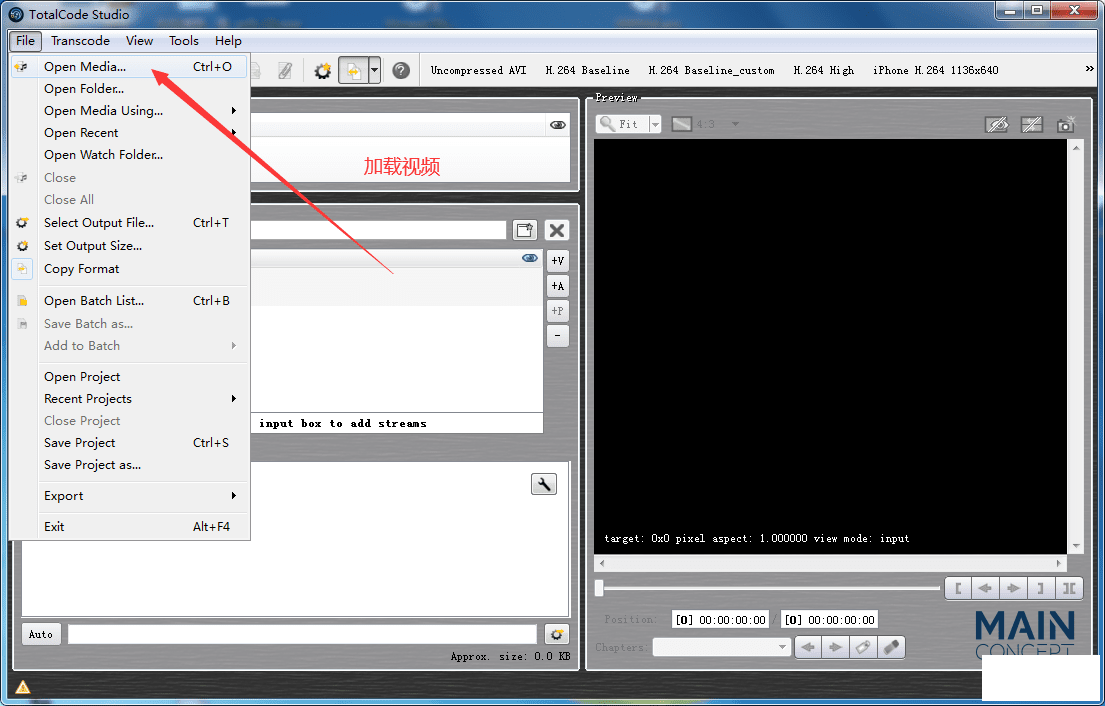Click the clear in/out marks button
Image resolution: width=1105 pixels, height=706 pixels.
point(1068,588)
